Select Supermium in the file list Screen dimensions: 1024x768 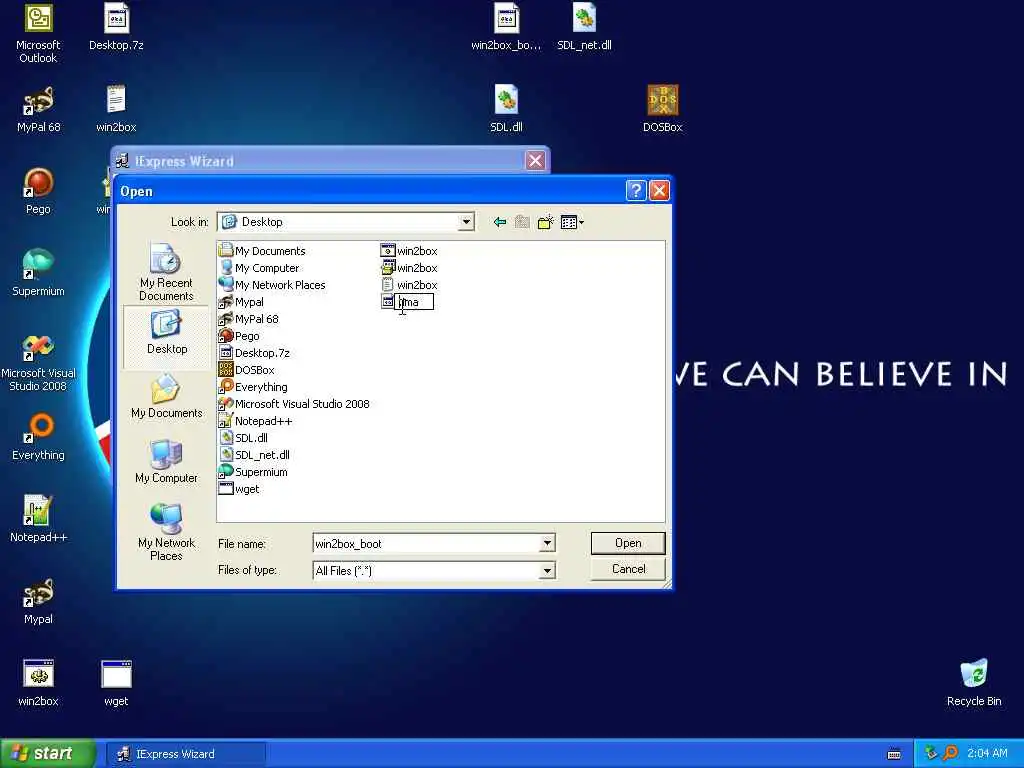tap(253, 472)
